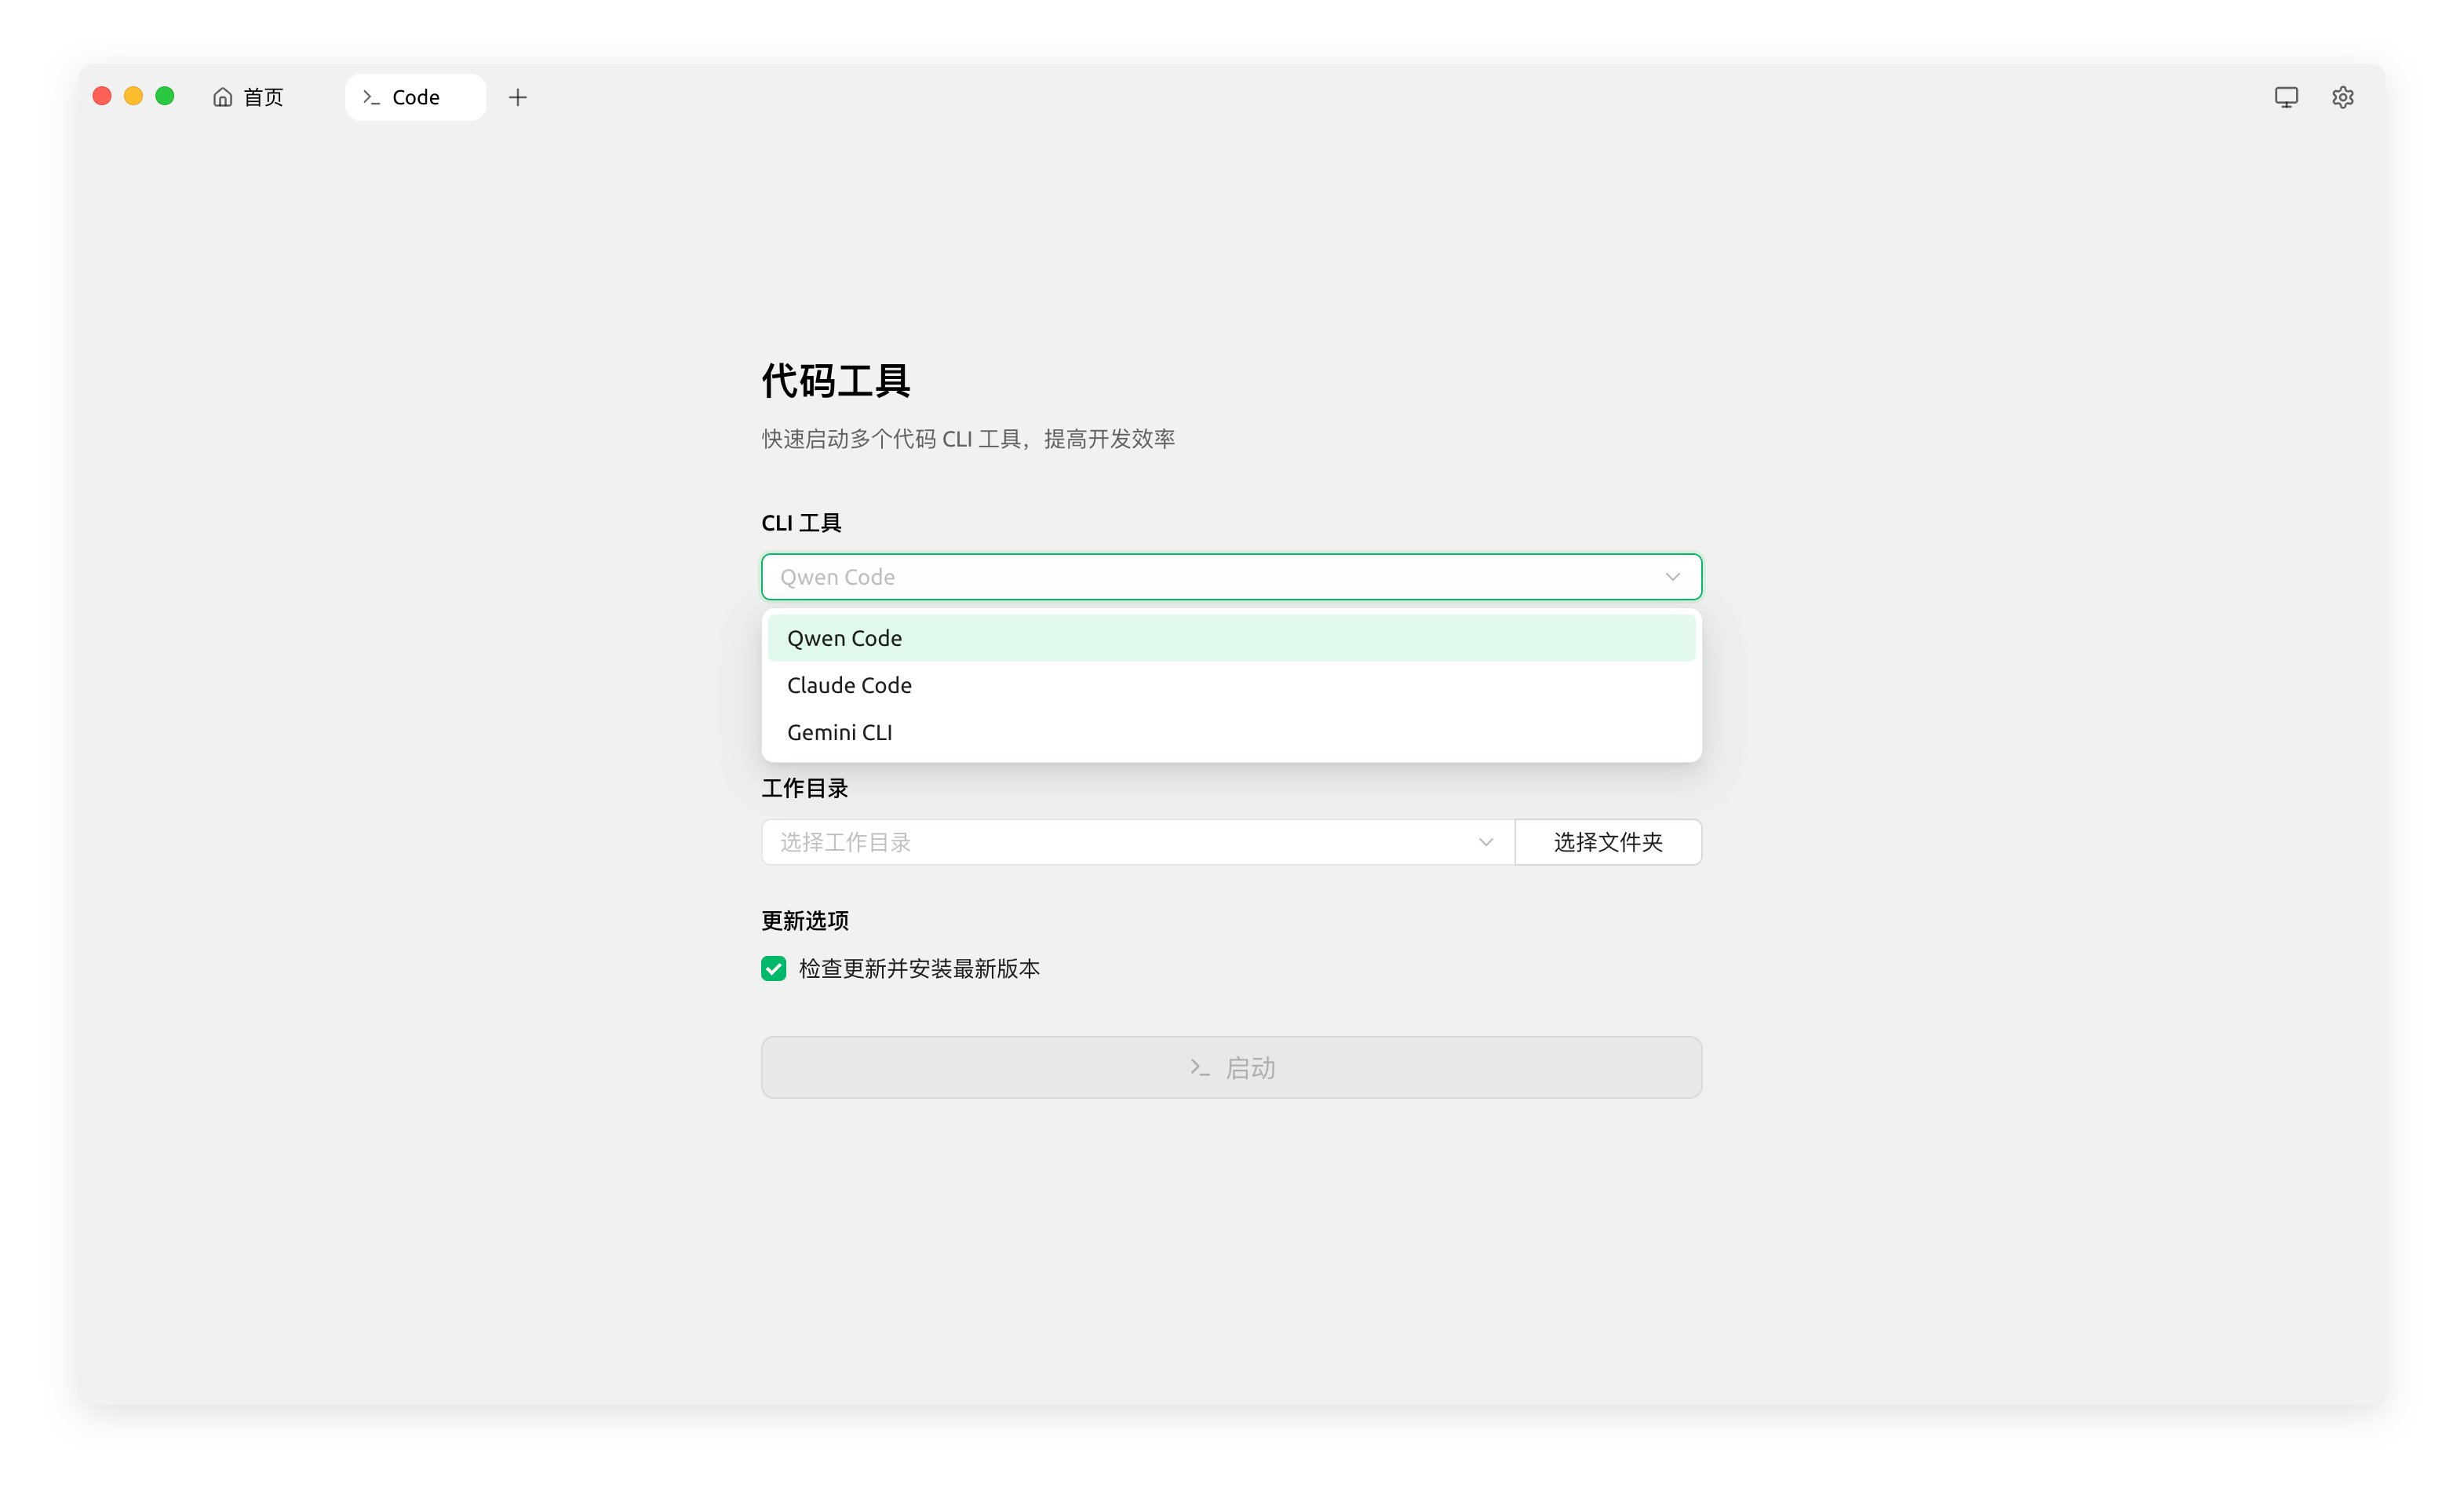Open the 首页 home tab
Screen dimensions: 2464x1499
[x=248, y=97]
